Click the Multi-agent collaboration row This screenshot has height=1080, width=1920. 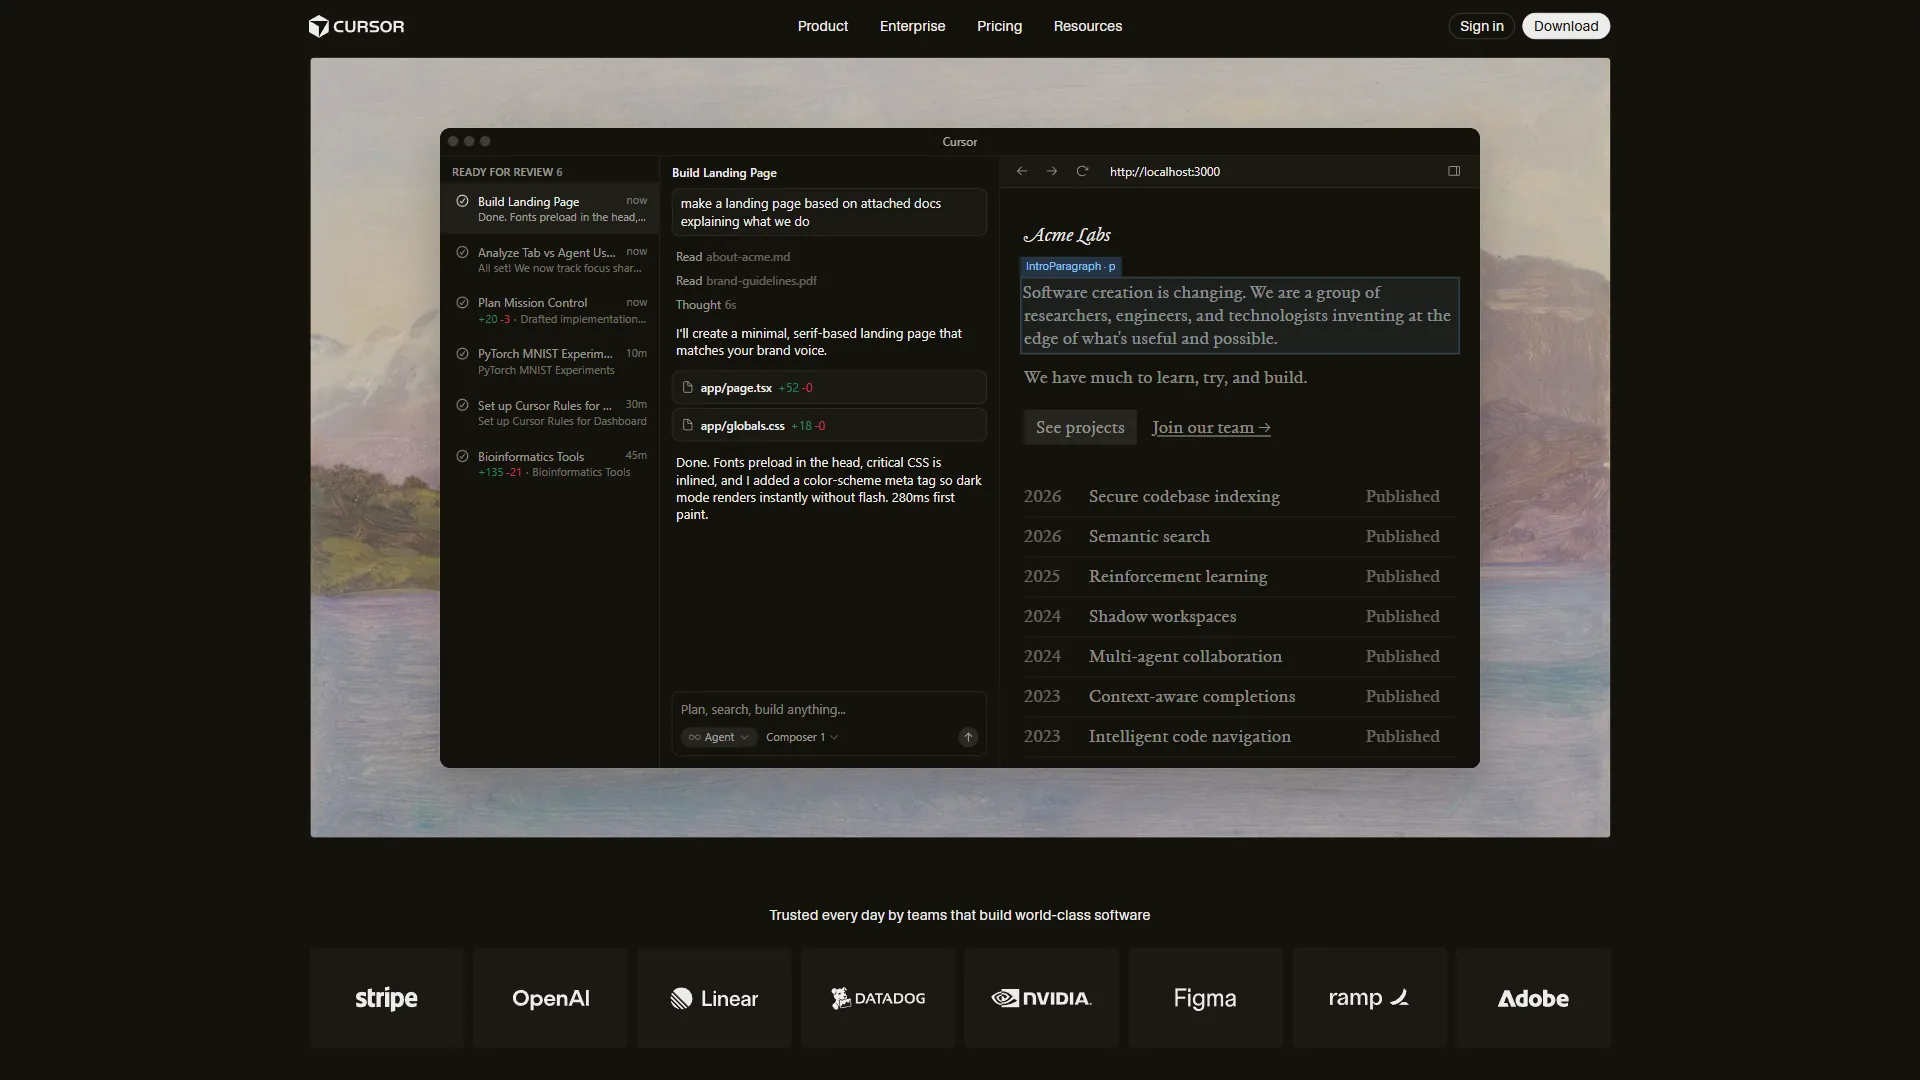1239,656
